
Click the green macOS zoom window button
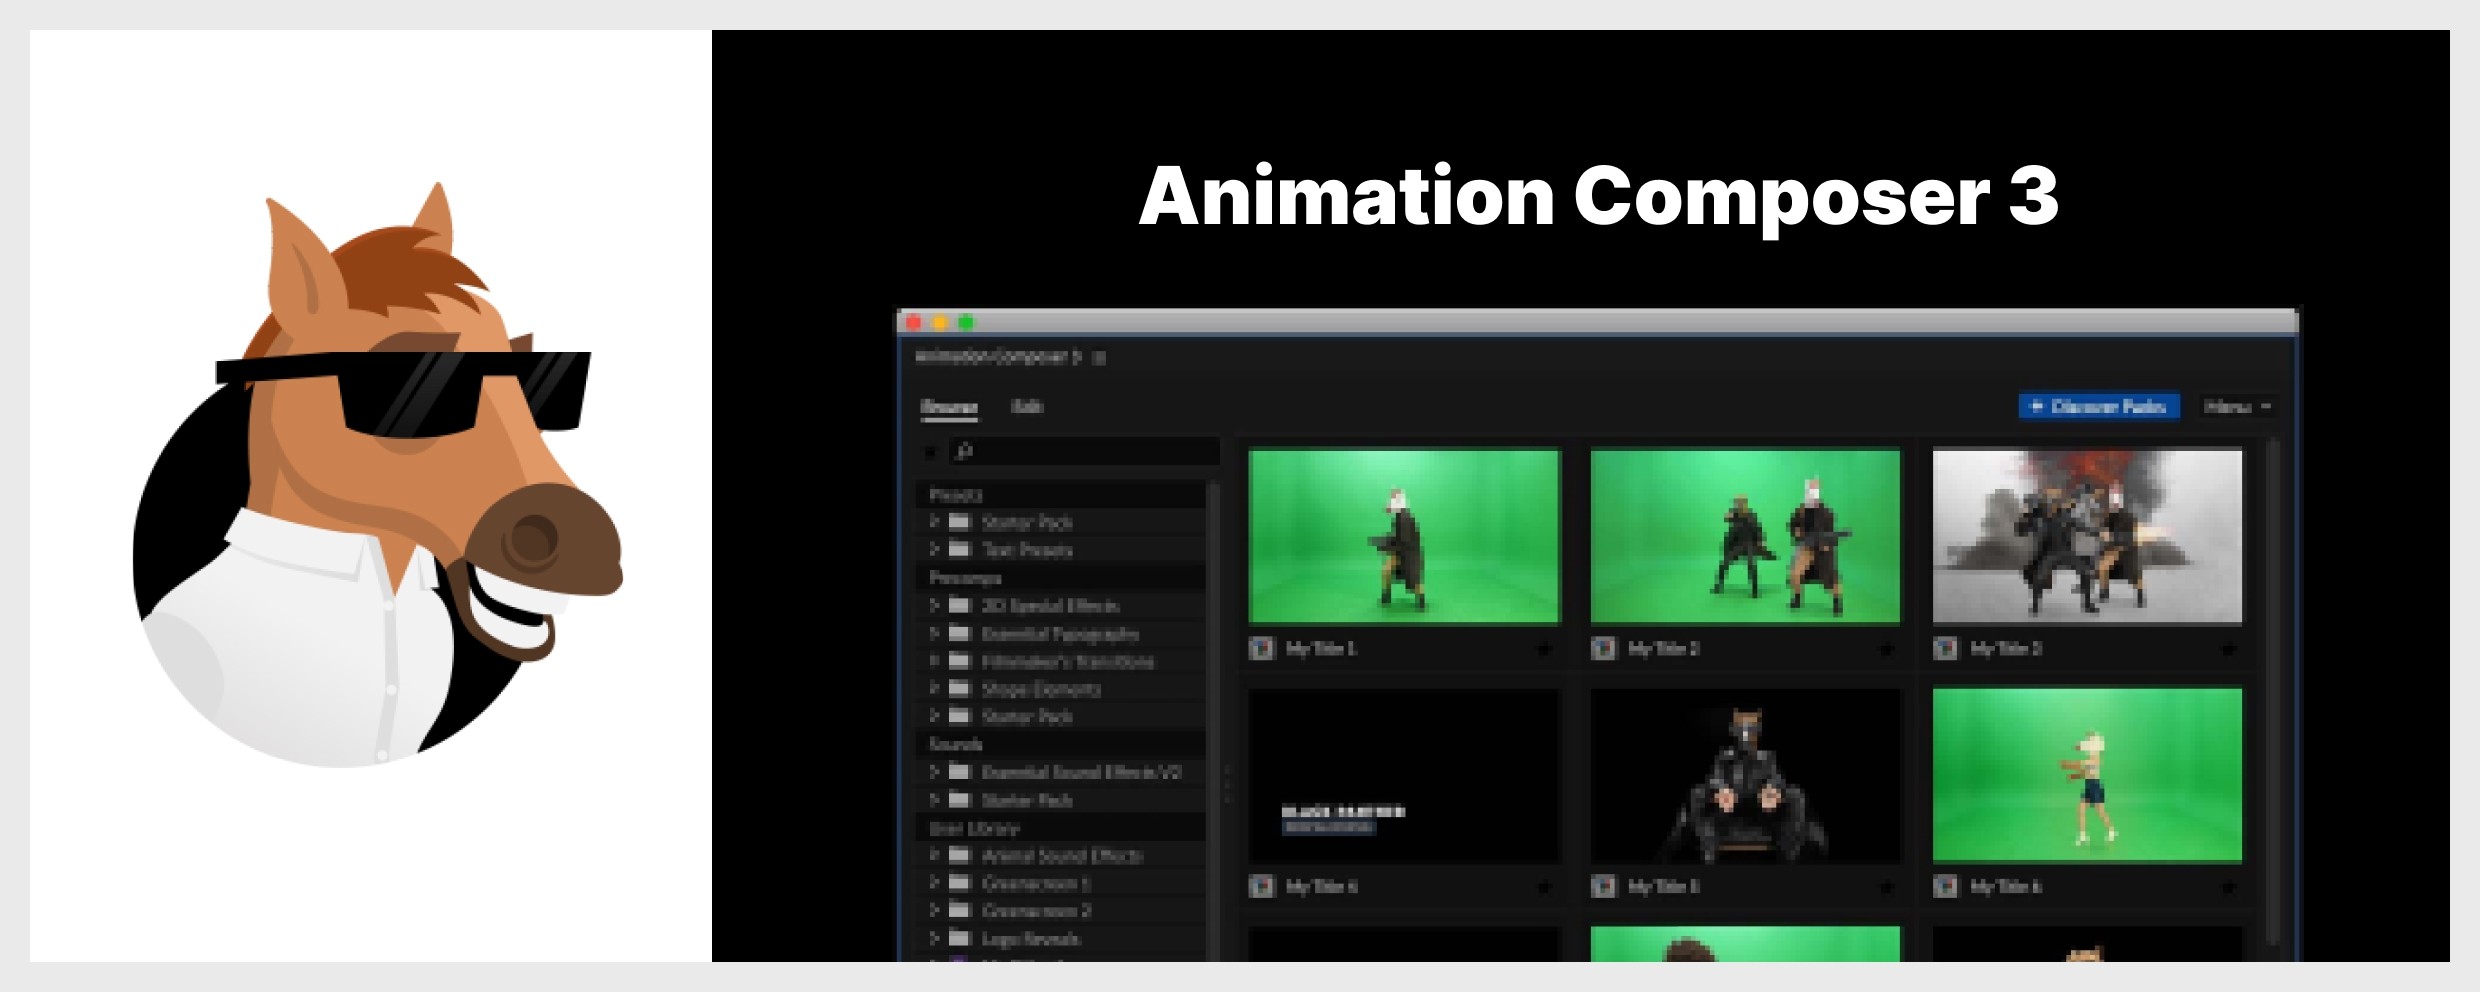click(966, 322)
